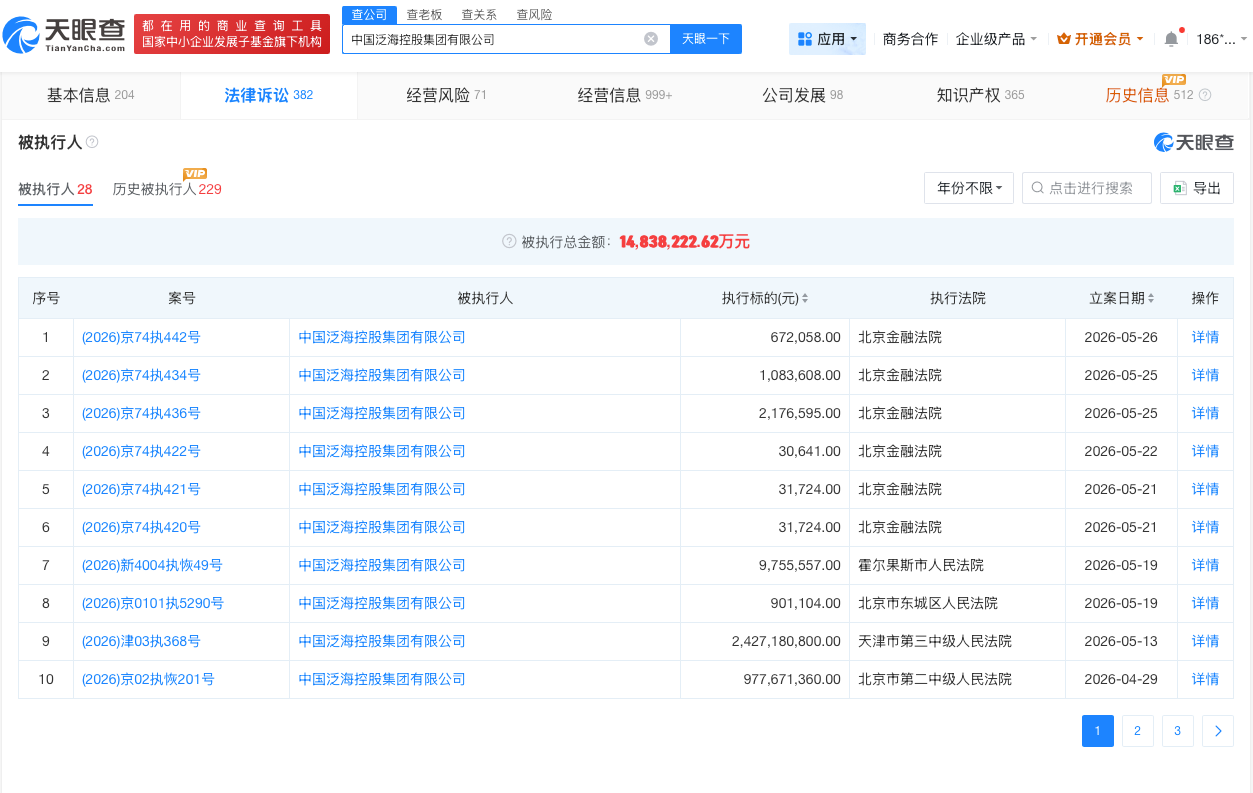The image size is (1253, 793).
Task: Click the red 国家中小企业发展子基金 banner
Action: (x=233, y=34)
